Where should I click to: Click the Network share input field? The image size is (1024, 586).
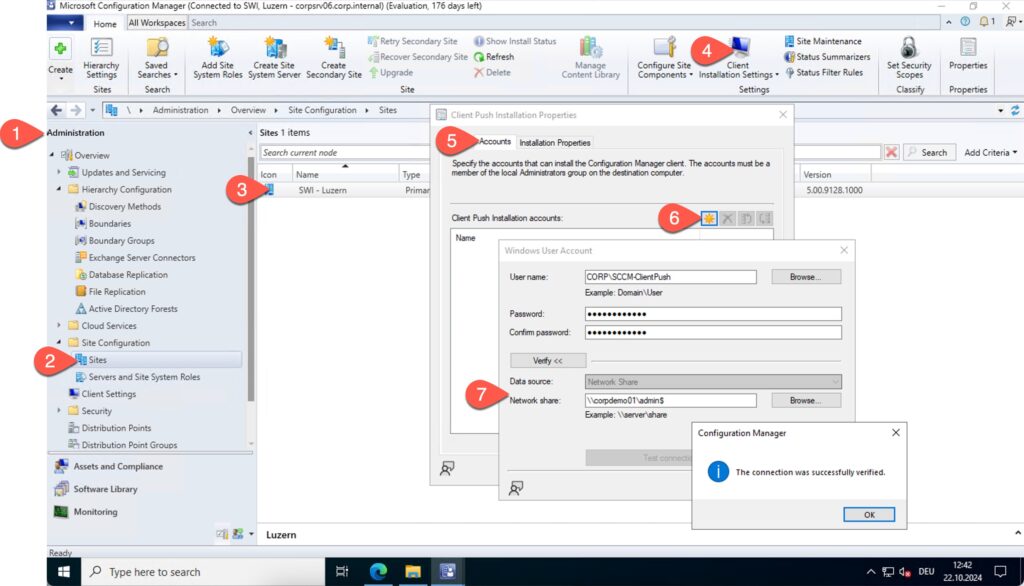(x=670, y=400)
